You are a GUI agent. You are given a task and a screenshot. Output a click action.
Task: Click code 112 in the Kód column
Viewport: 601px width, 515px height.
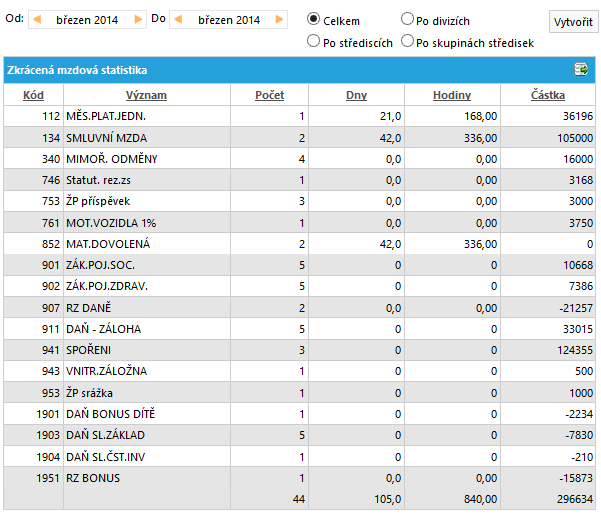tap(51, 116)
